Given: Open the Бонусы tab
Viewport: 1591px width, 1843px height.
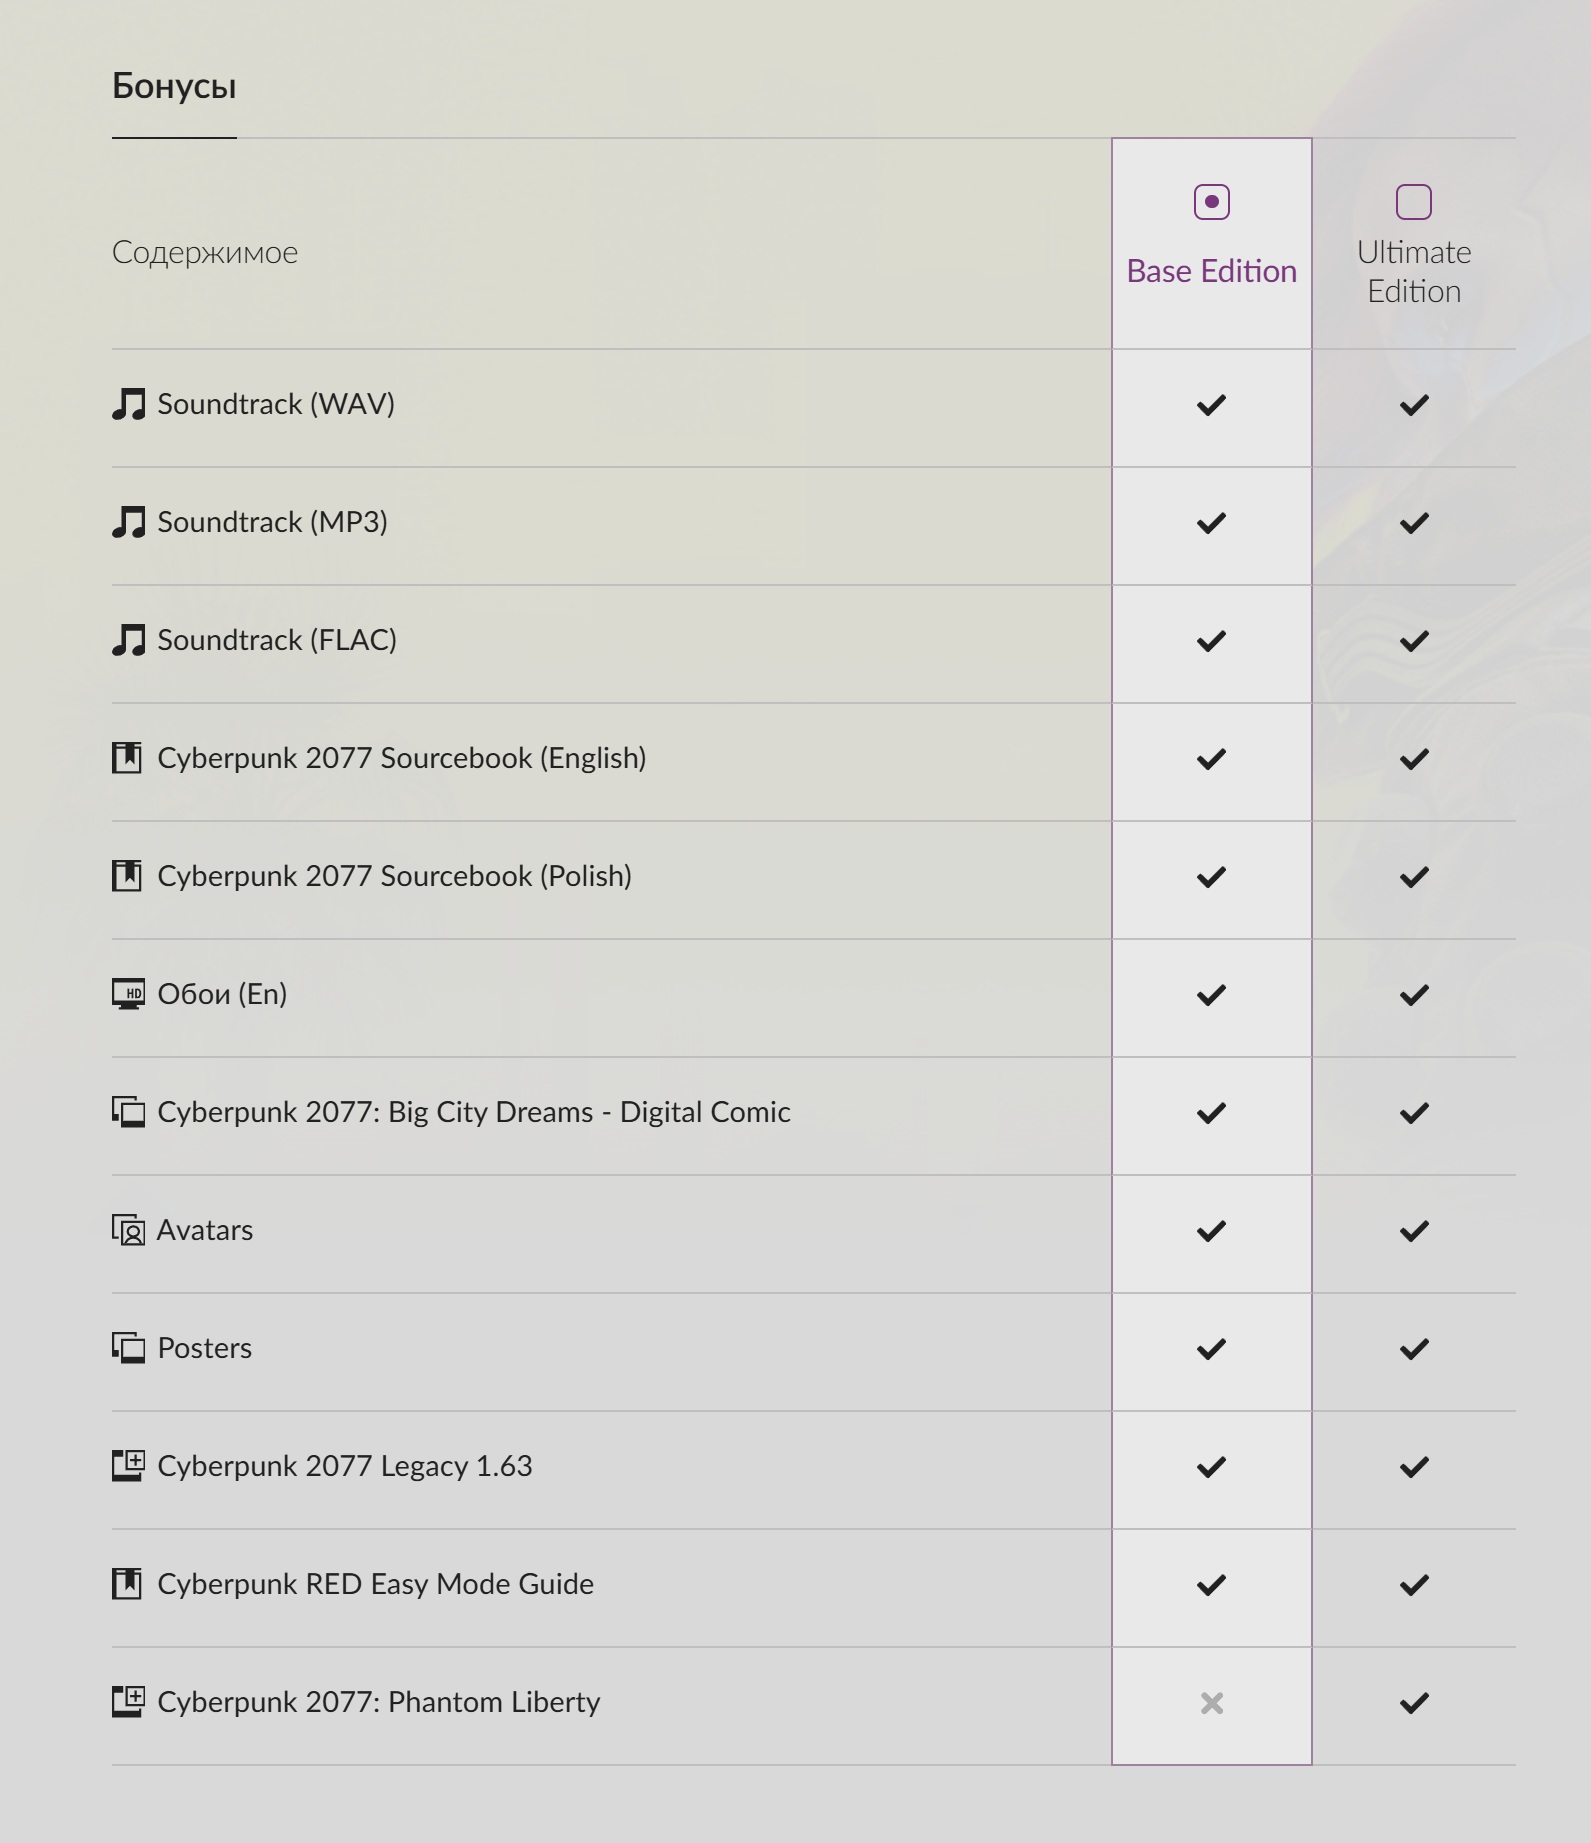Looking at the screenshot, I should click(x=174, y=86).
